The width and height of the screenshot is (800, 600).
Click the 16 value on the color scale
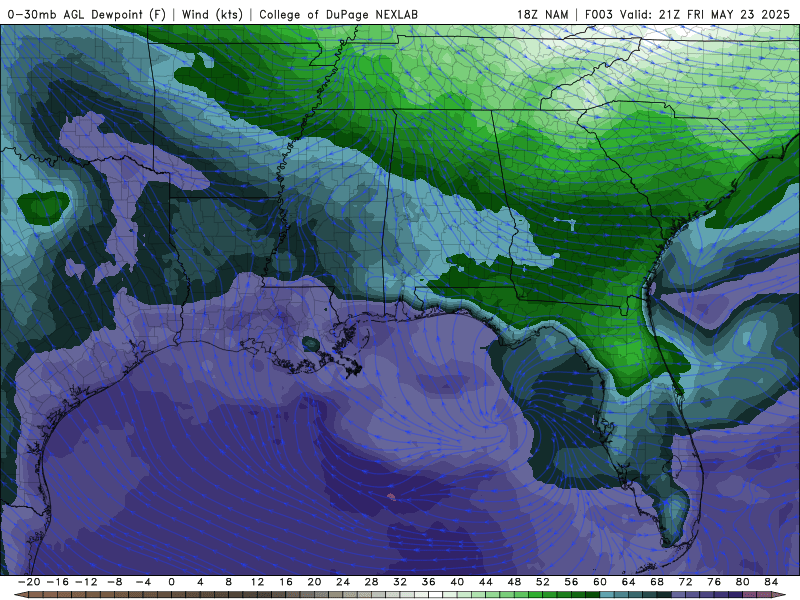click(x=286, y=582)
